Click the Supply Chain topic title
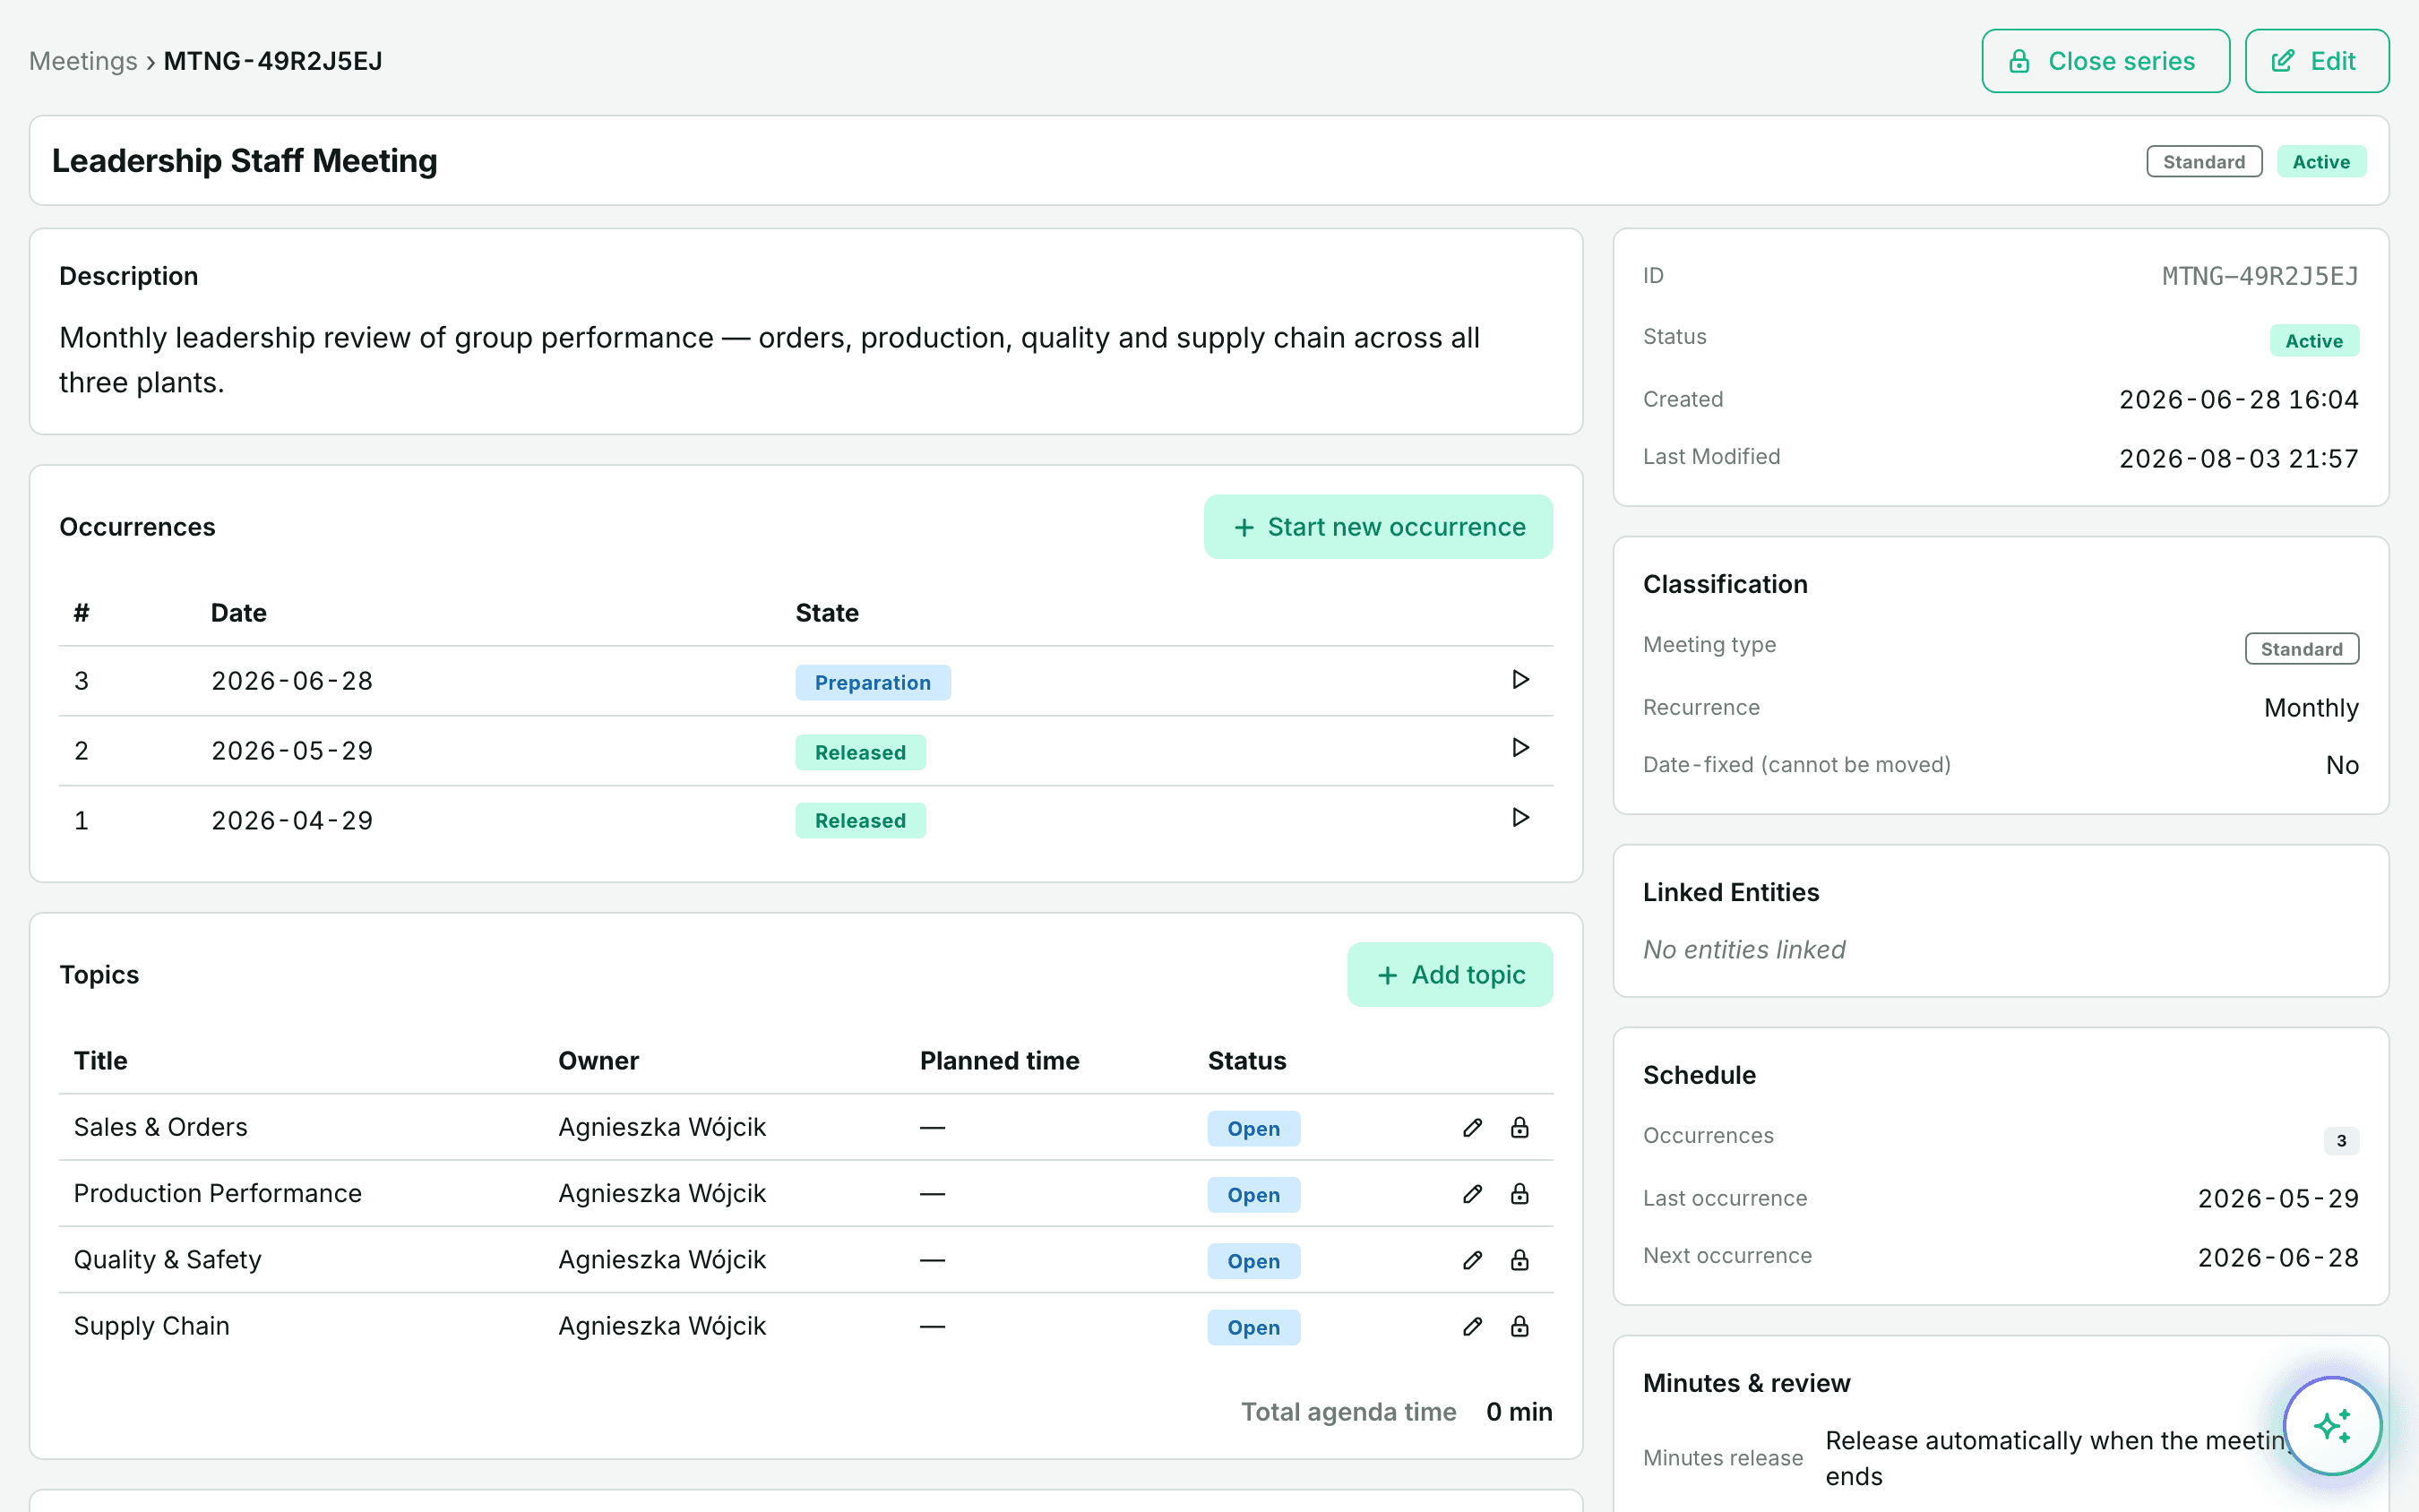Viewport: 2419px width, 1512px height. click(x=152, y=1326)
